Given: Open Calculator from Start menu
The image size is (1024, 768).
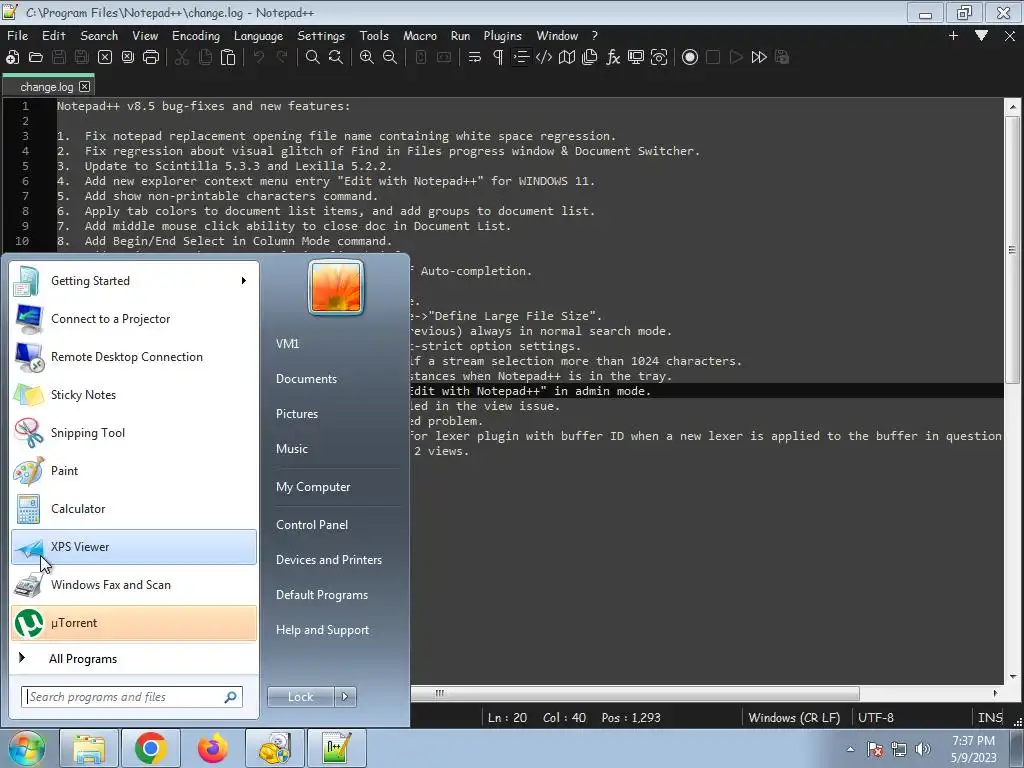Looking at the screenshot, I should [134, 509].
